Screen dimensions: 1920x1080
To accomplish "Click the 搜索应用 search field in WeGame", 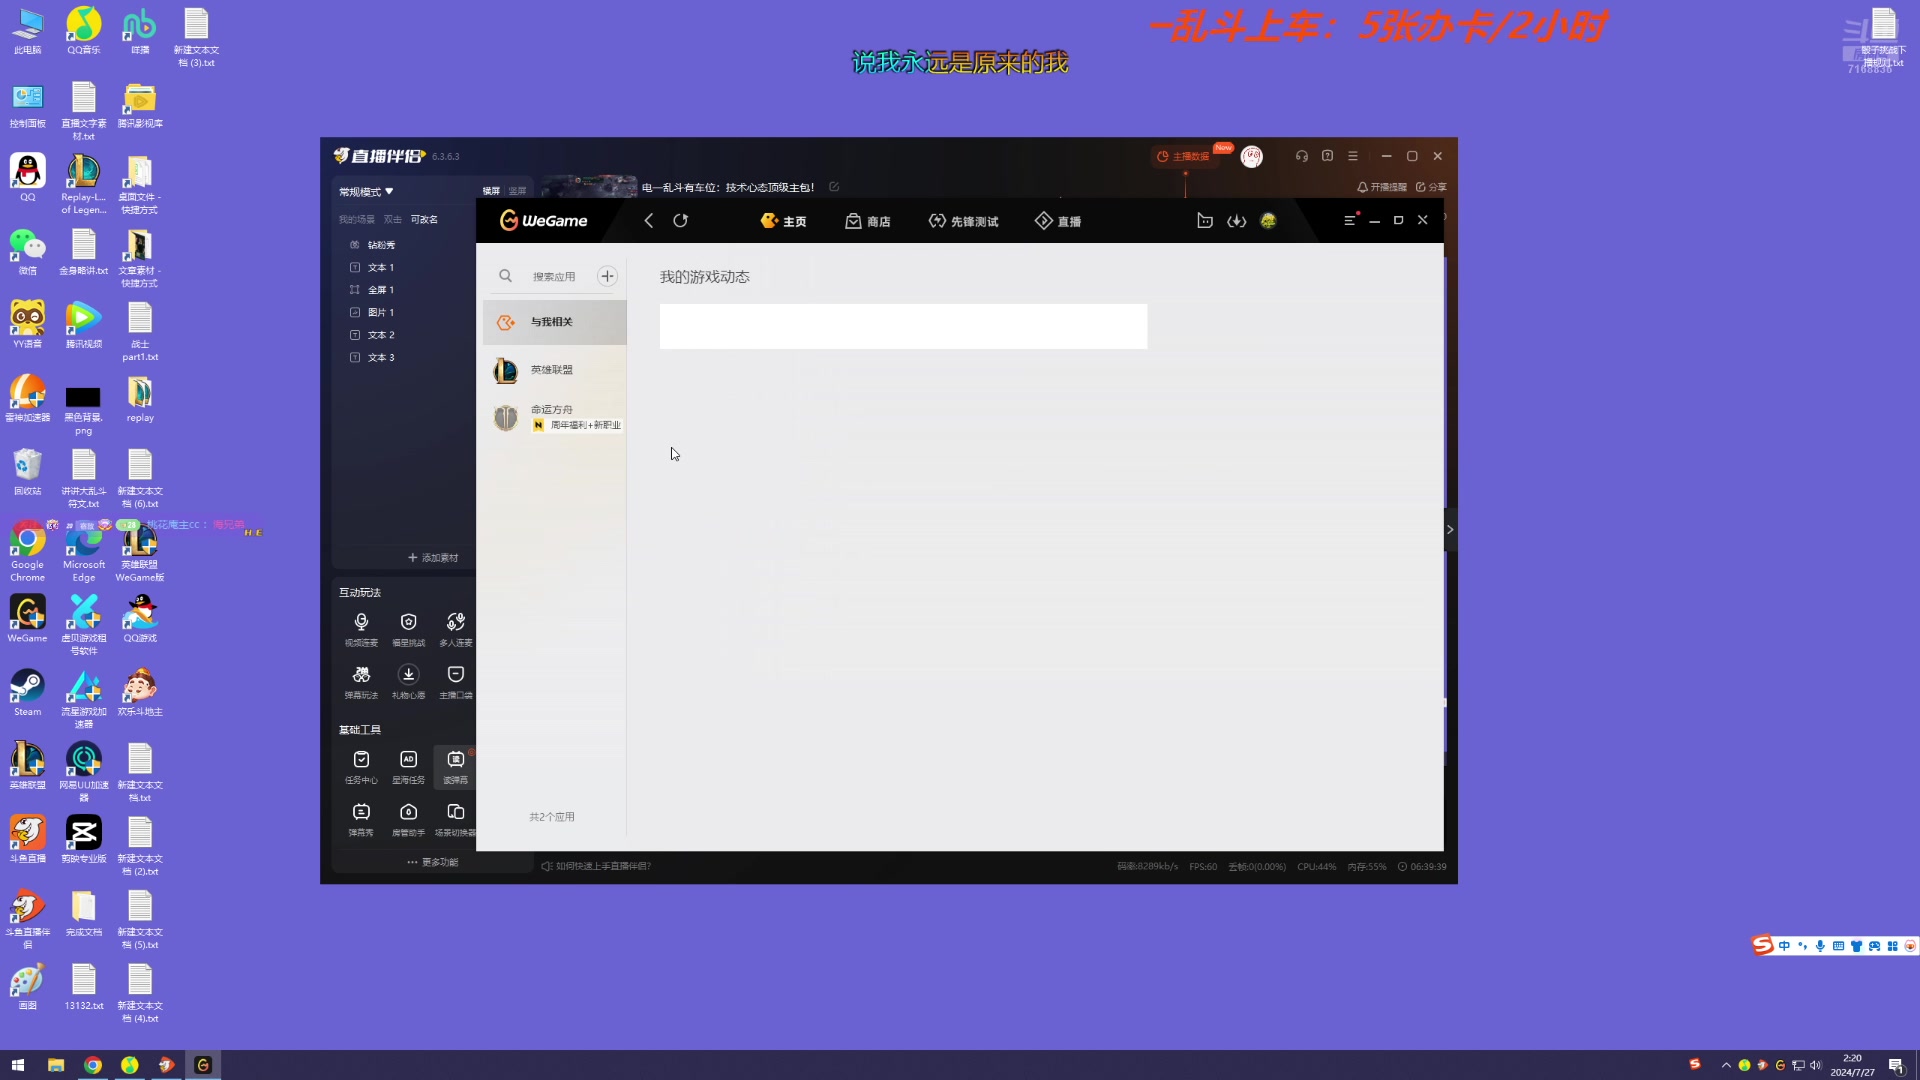I will coord(554,277).
